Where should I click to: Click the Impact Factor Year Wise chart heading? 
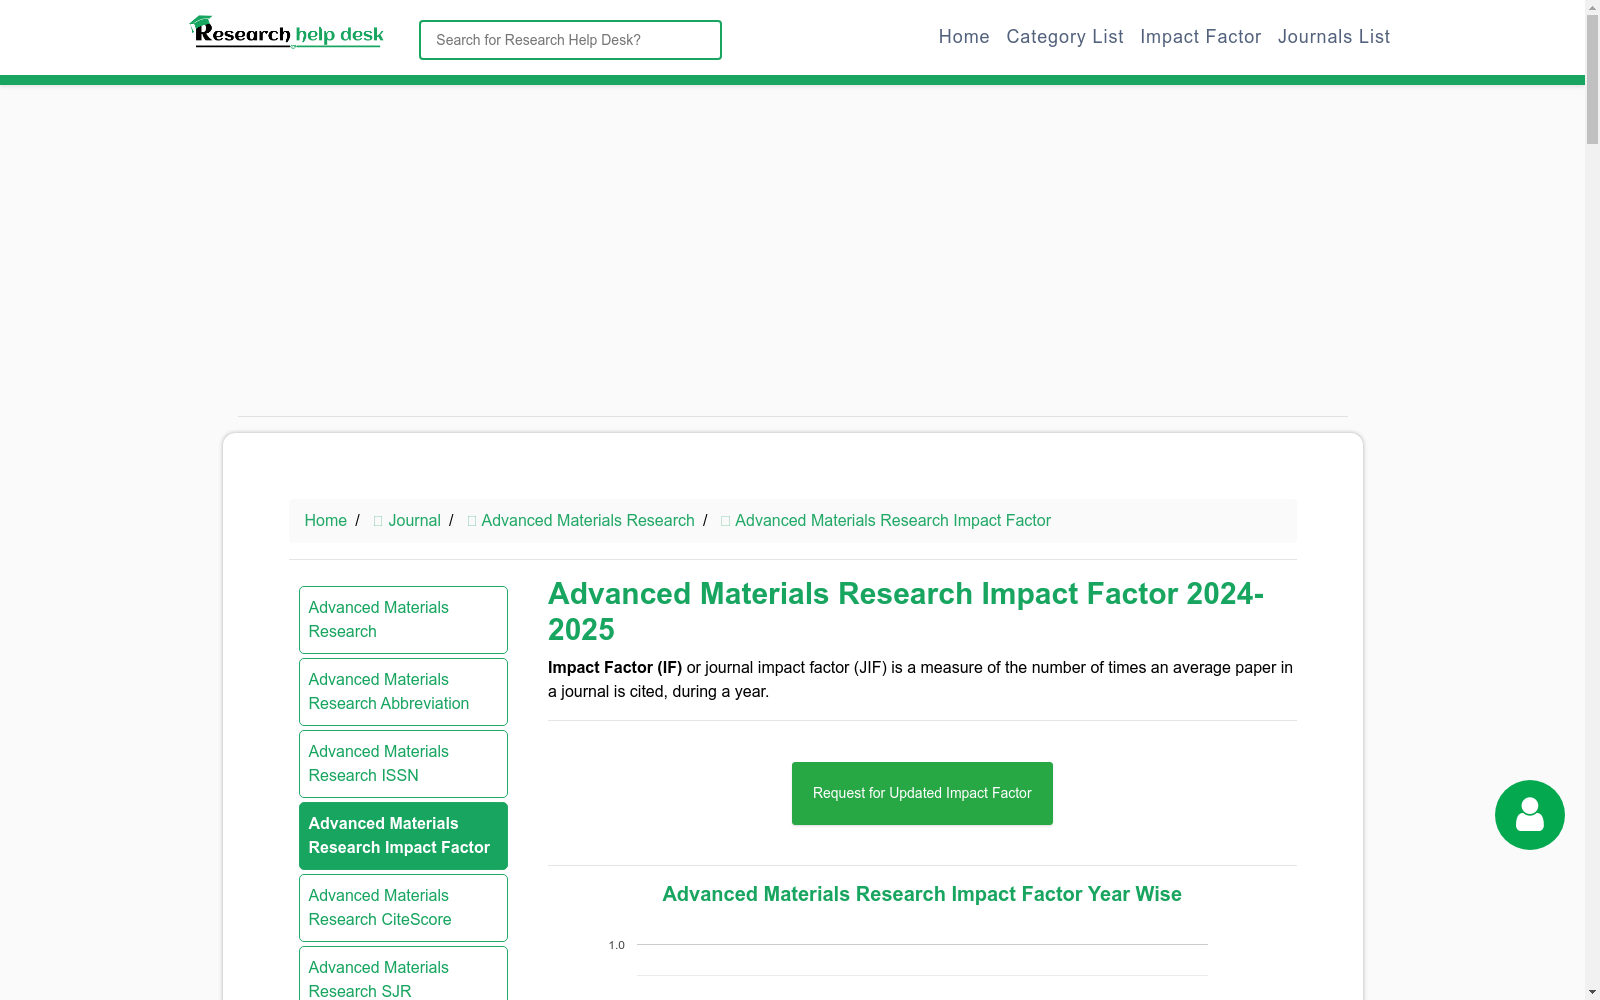922,894
